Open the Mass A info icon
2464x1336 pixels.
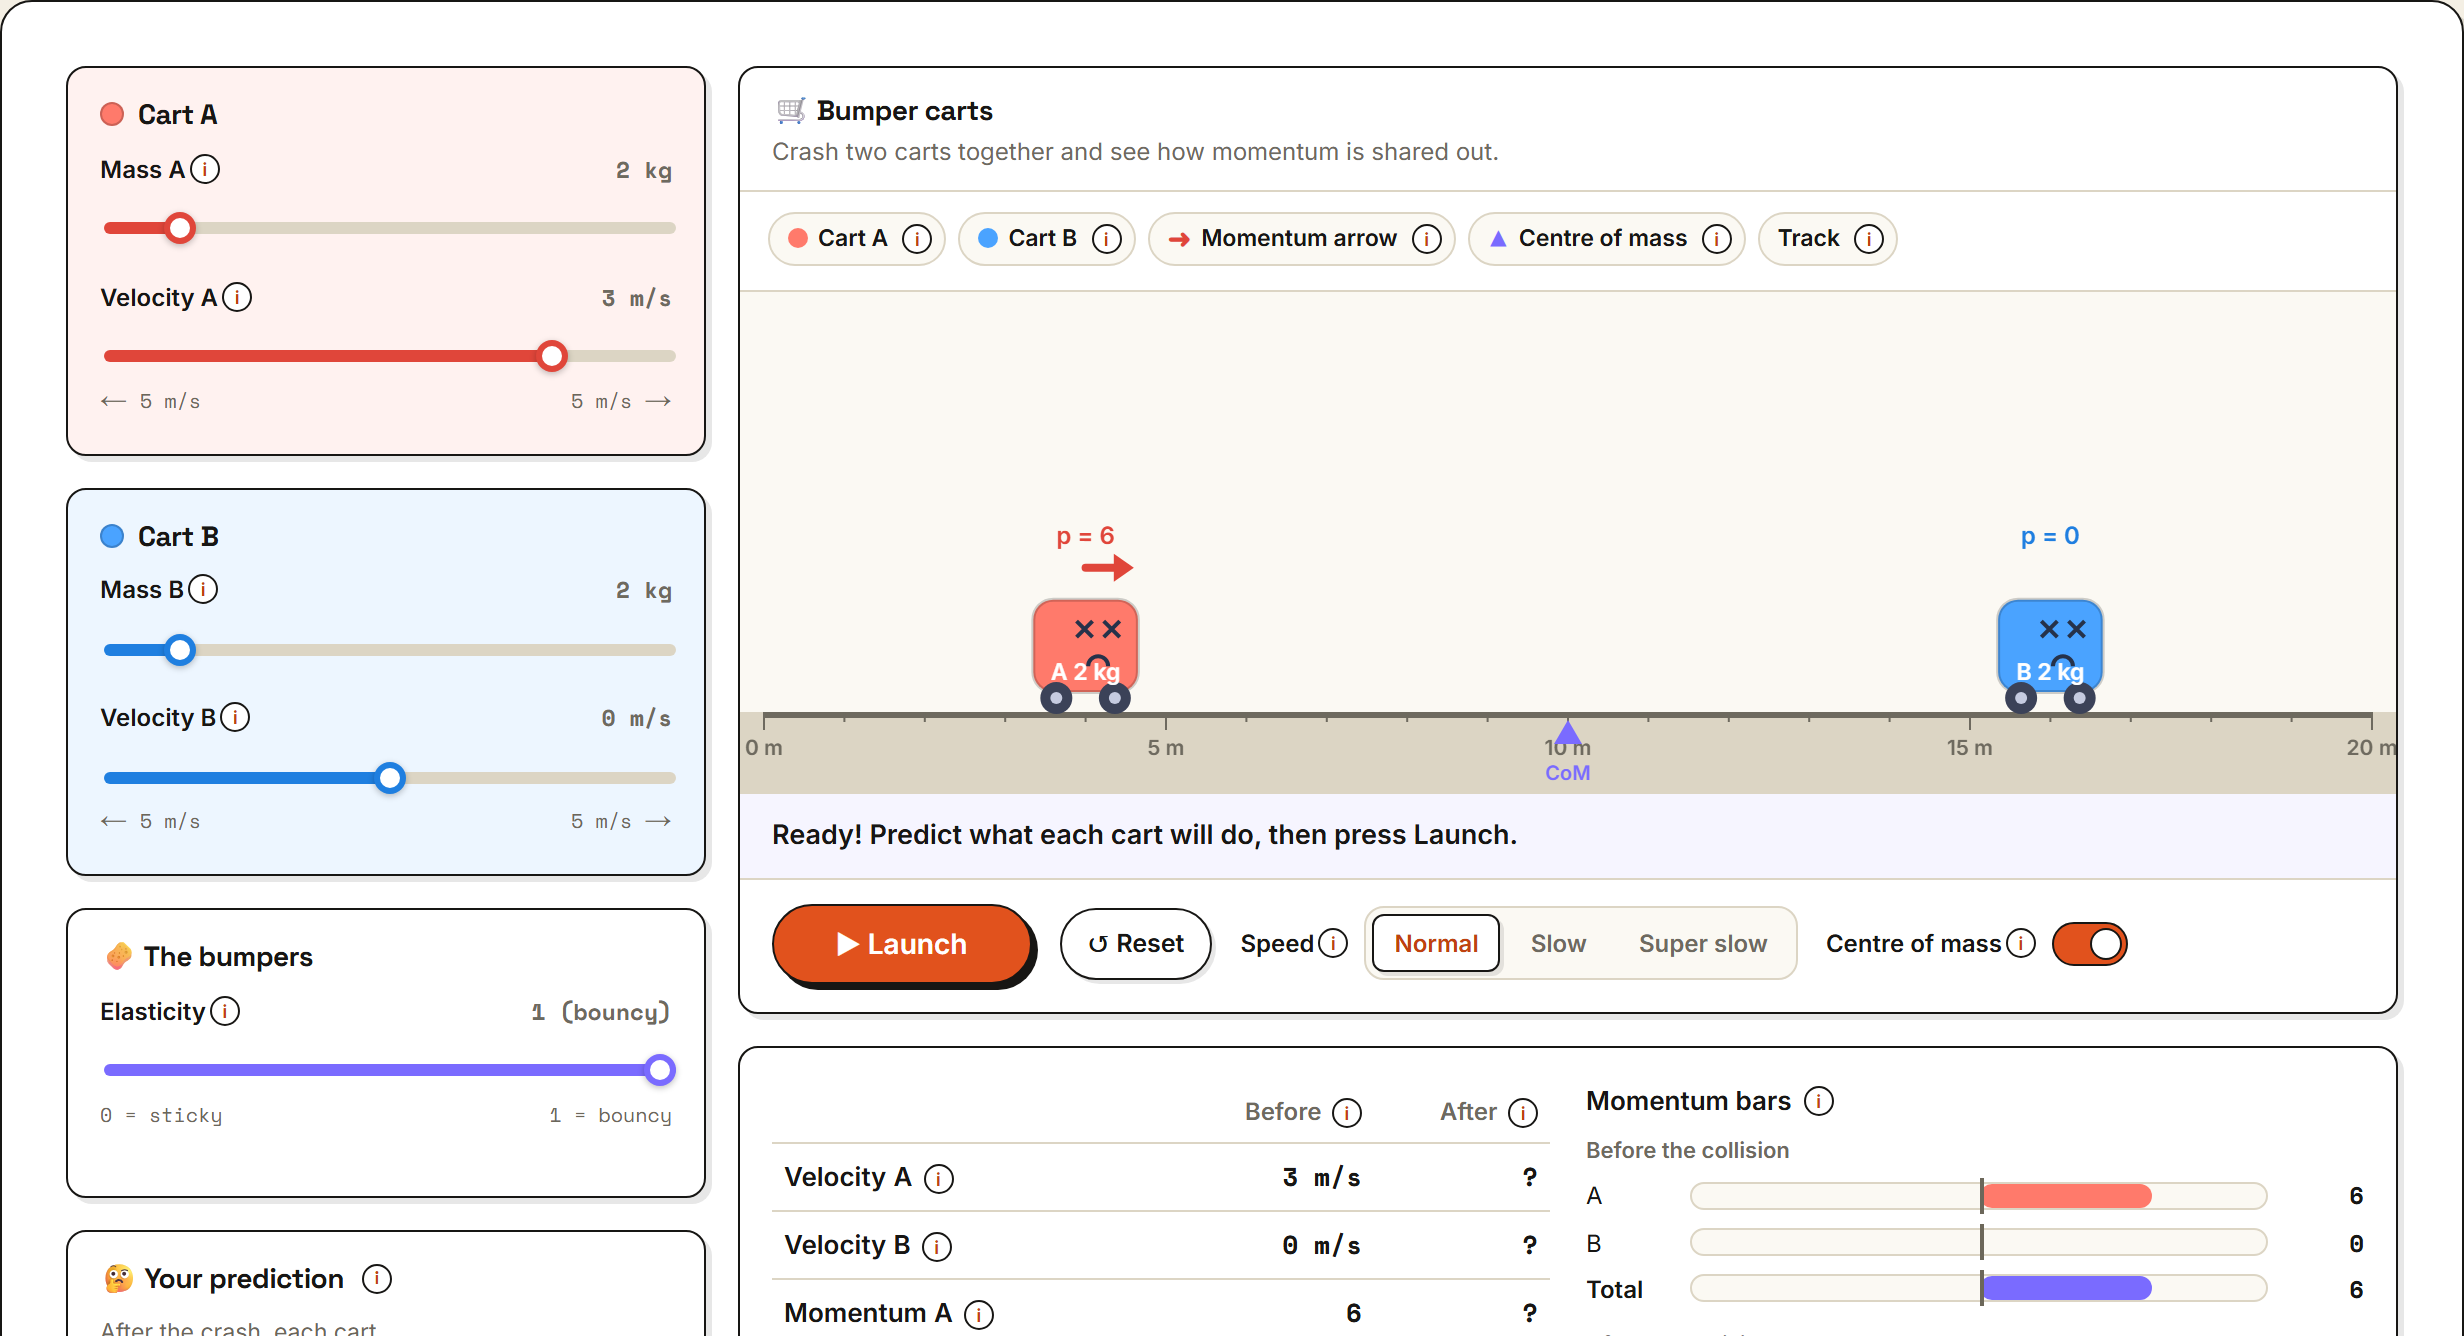pos(205,169)
